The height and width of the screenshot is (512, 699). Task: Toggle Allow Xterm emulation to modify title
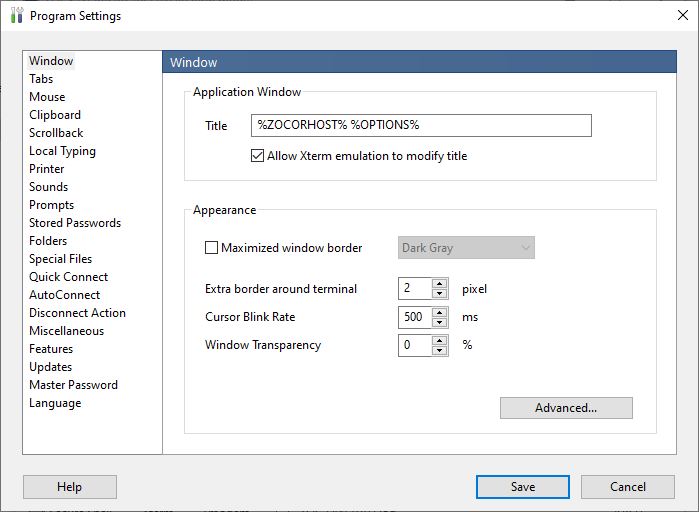pyautogui.click(x=257, y=156)
